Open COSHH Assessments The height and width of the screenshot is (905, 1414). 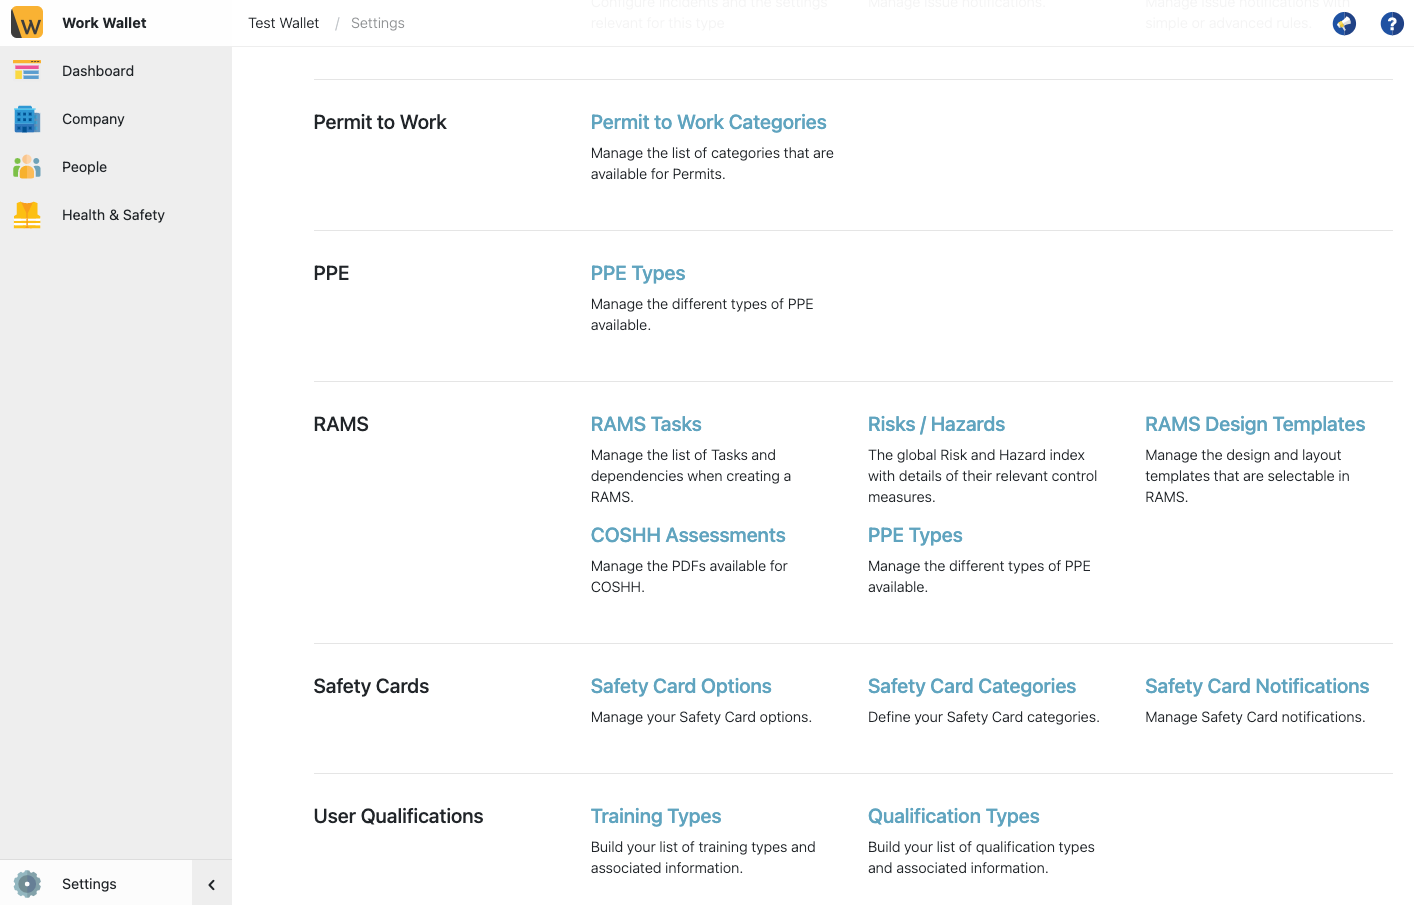688,535
